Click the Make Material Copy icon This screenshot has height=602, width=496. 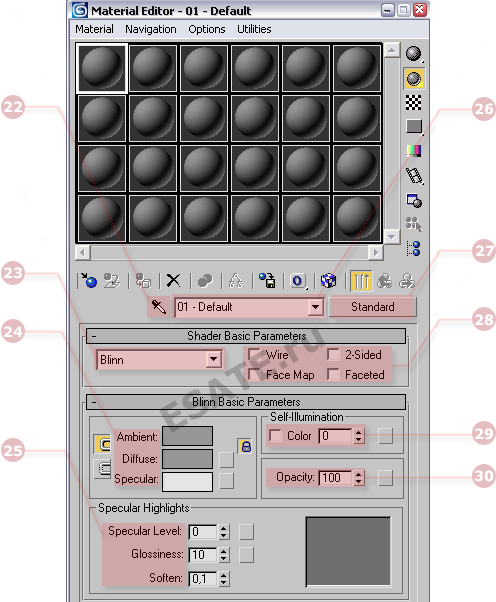pyautogui.click(x=205, y=281)
